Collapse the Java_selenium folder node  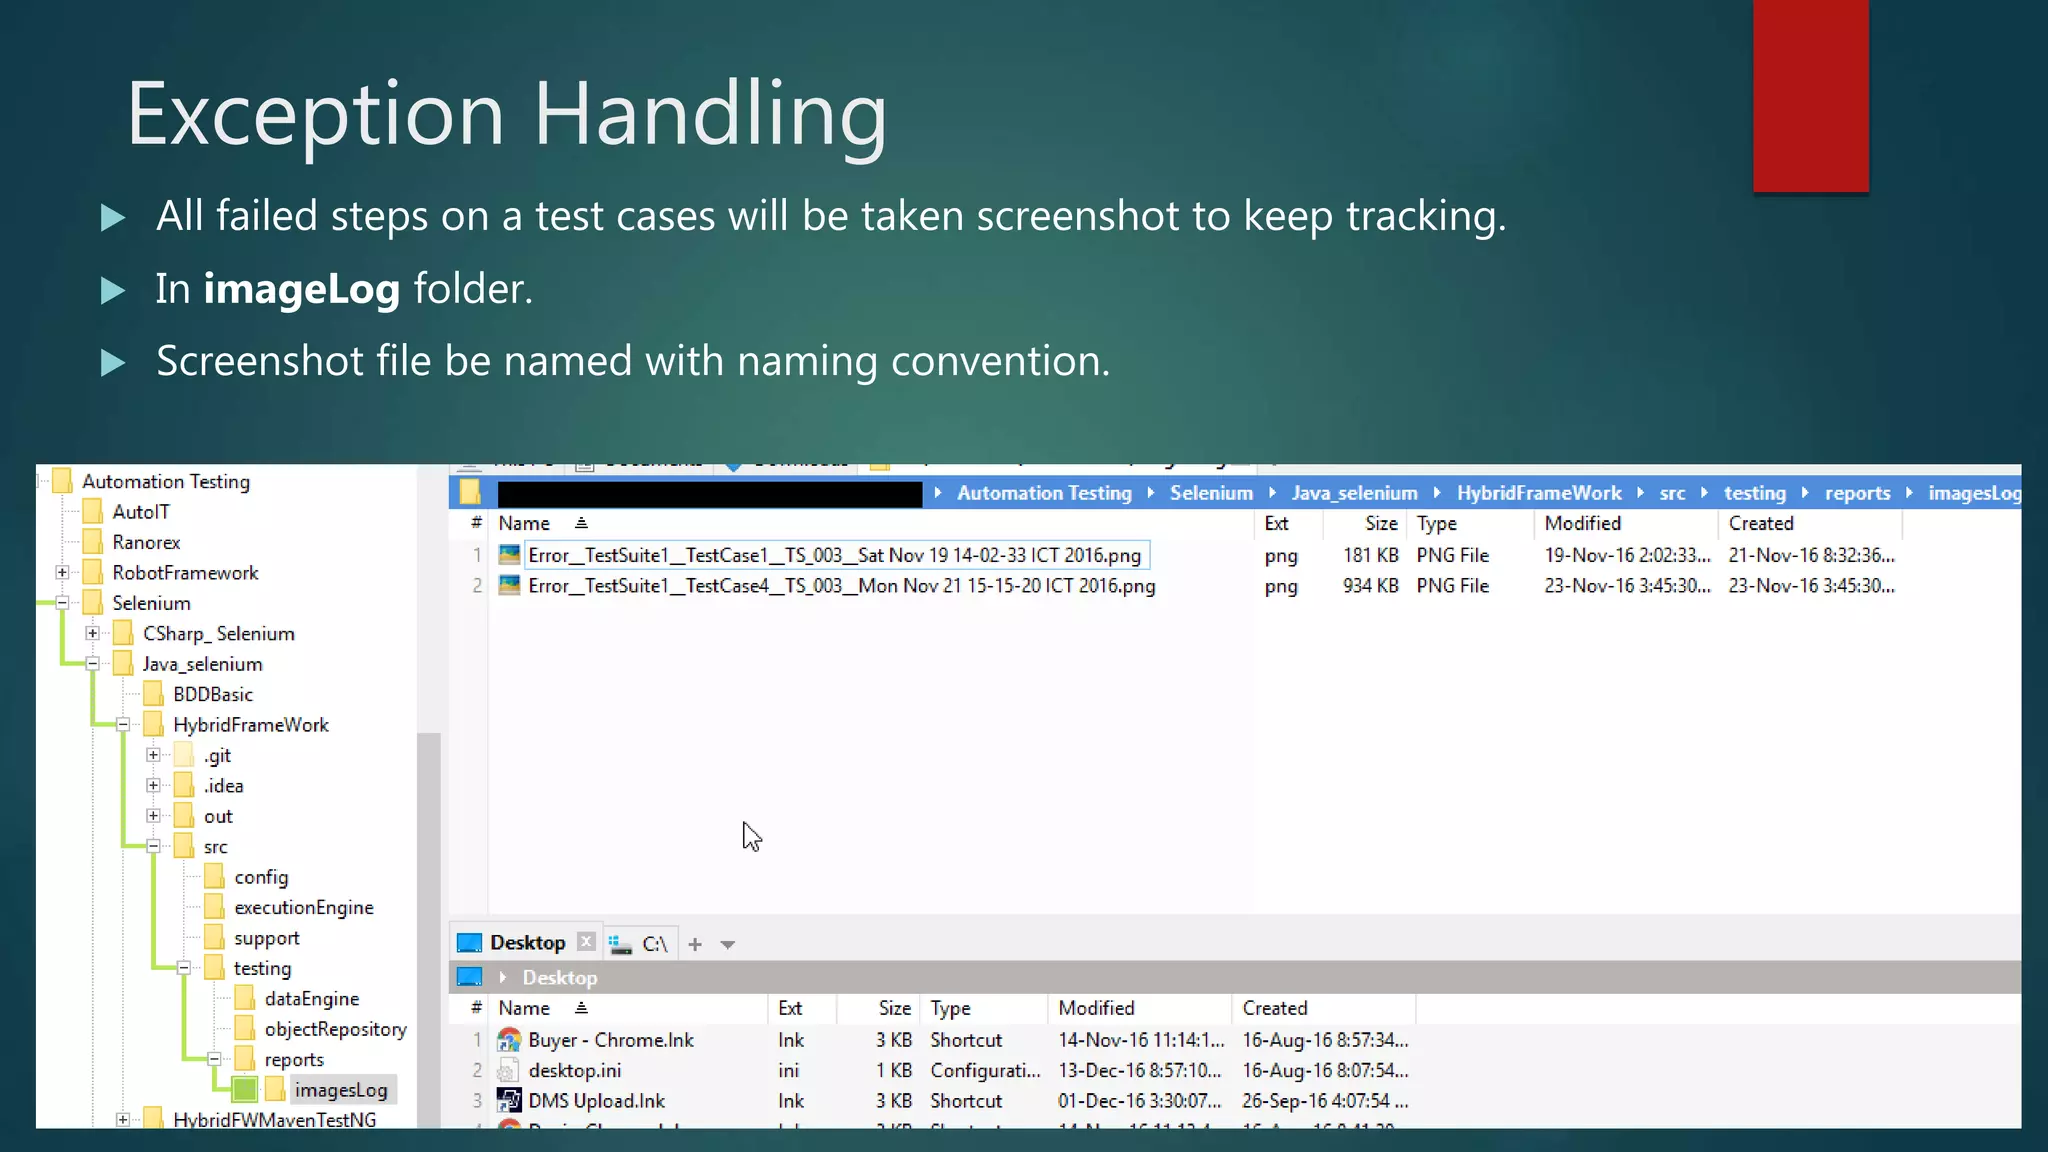point(92,664)
